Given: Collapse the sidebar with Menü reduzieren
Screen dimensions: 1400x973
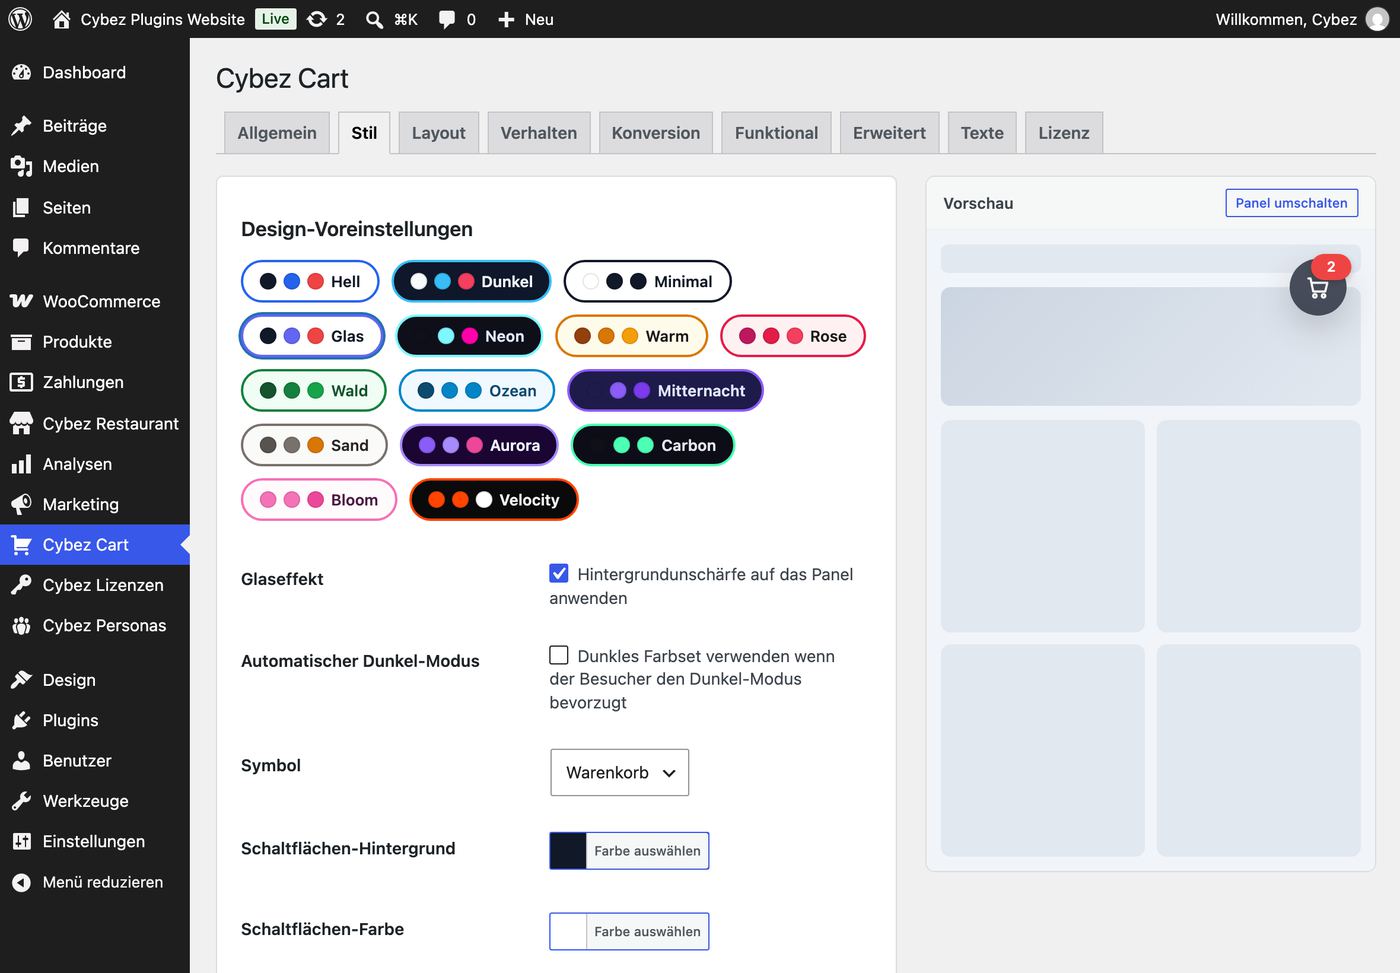Looking at the screenshot, I should point(95,882).
